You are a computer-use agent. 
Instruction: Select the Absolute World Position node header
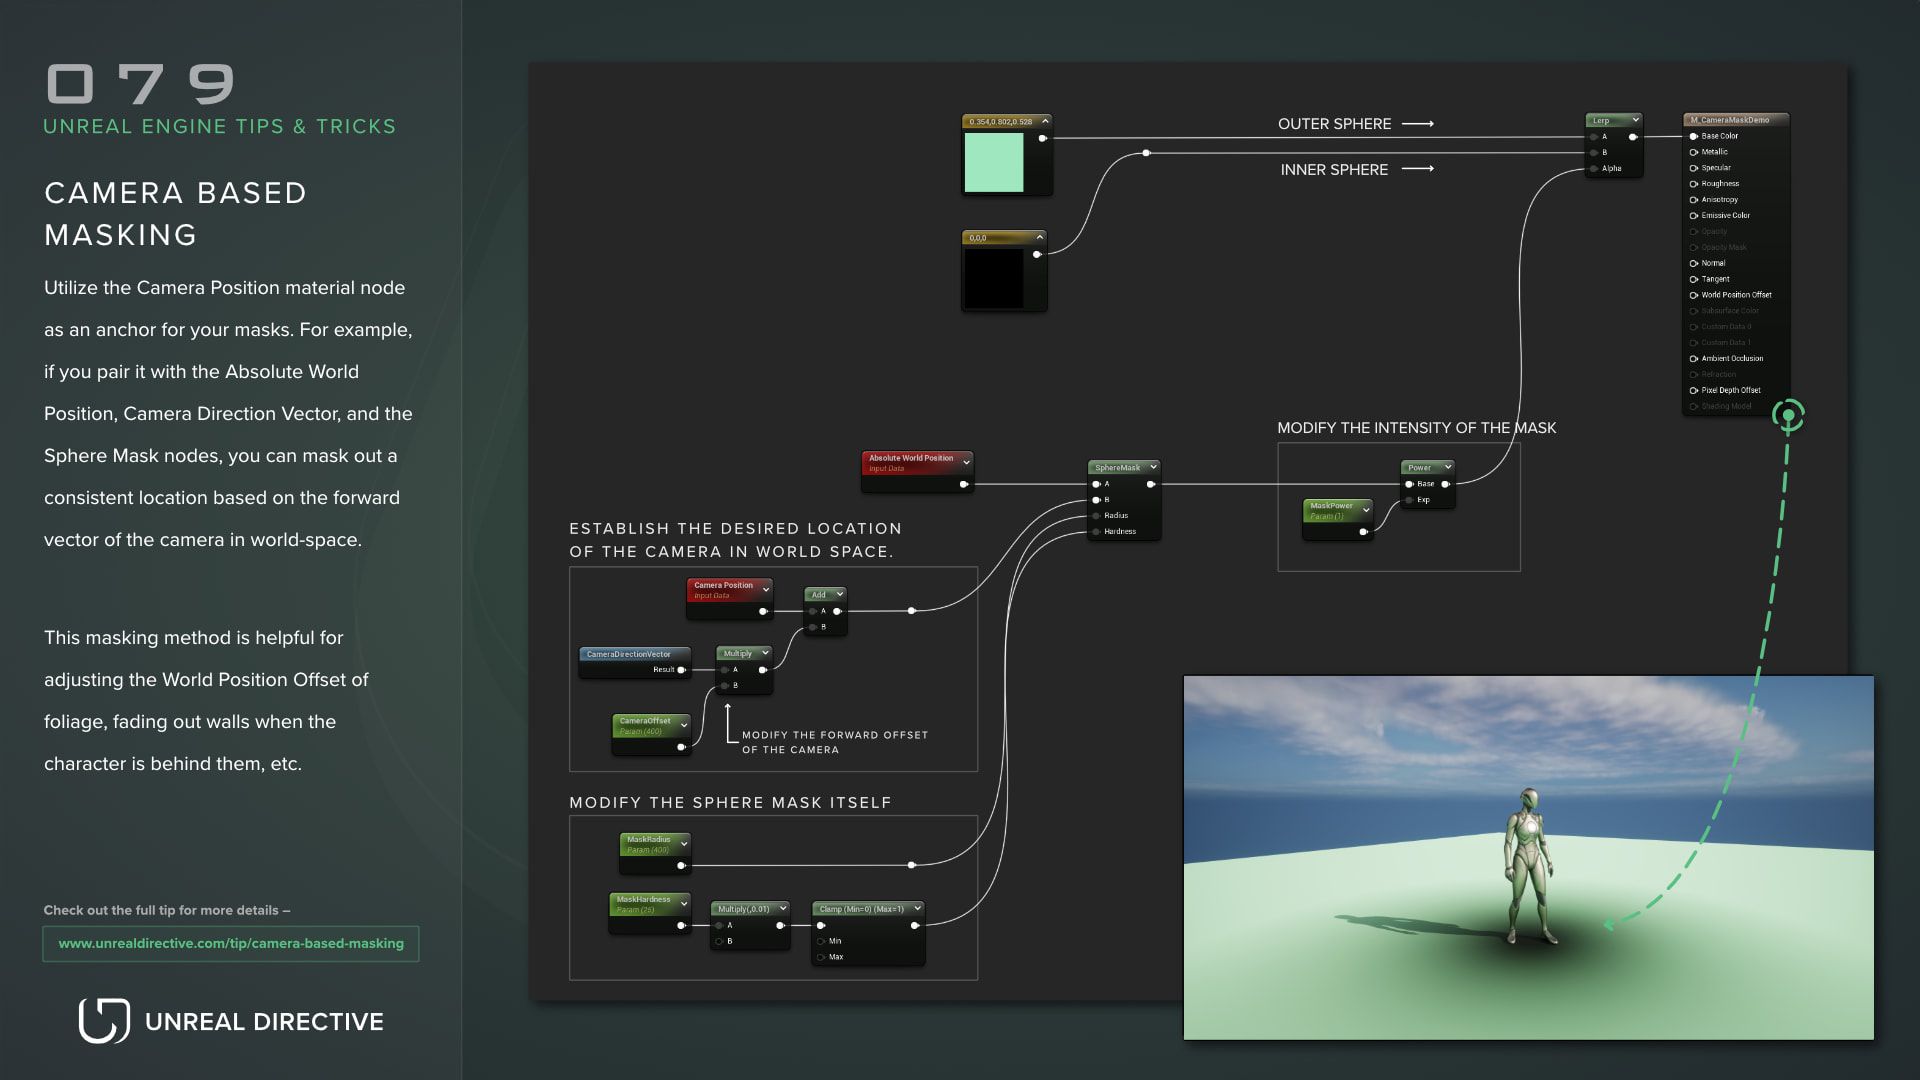pos(911,458)
